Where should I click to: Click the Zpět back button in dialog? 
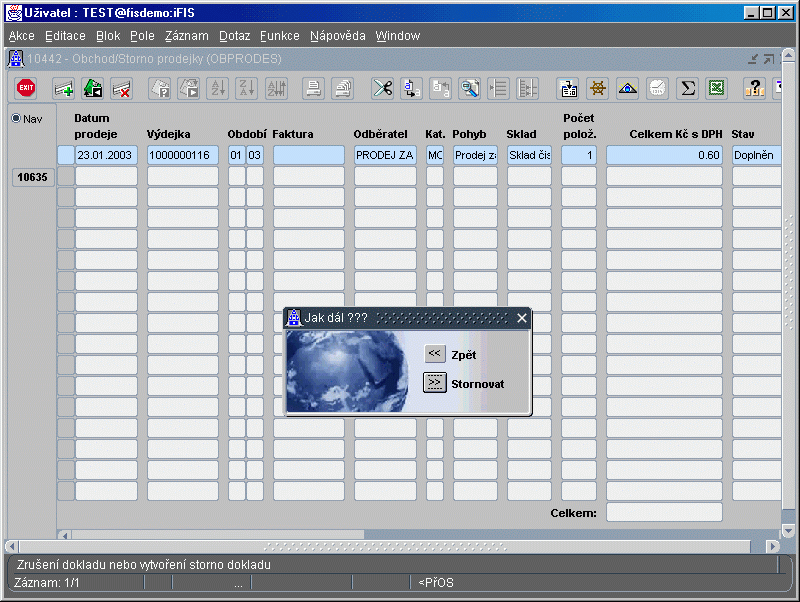(435, 354)
